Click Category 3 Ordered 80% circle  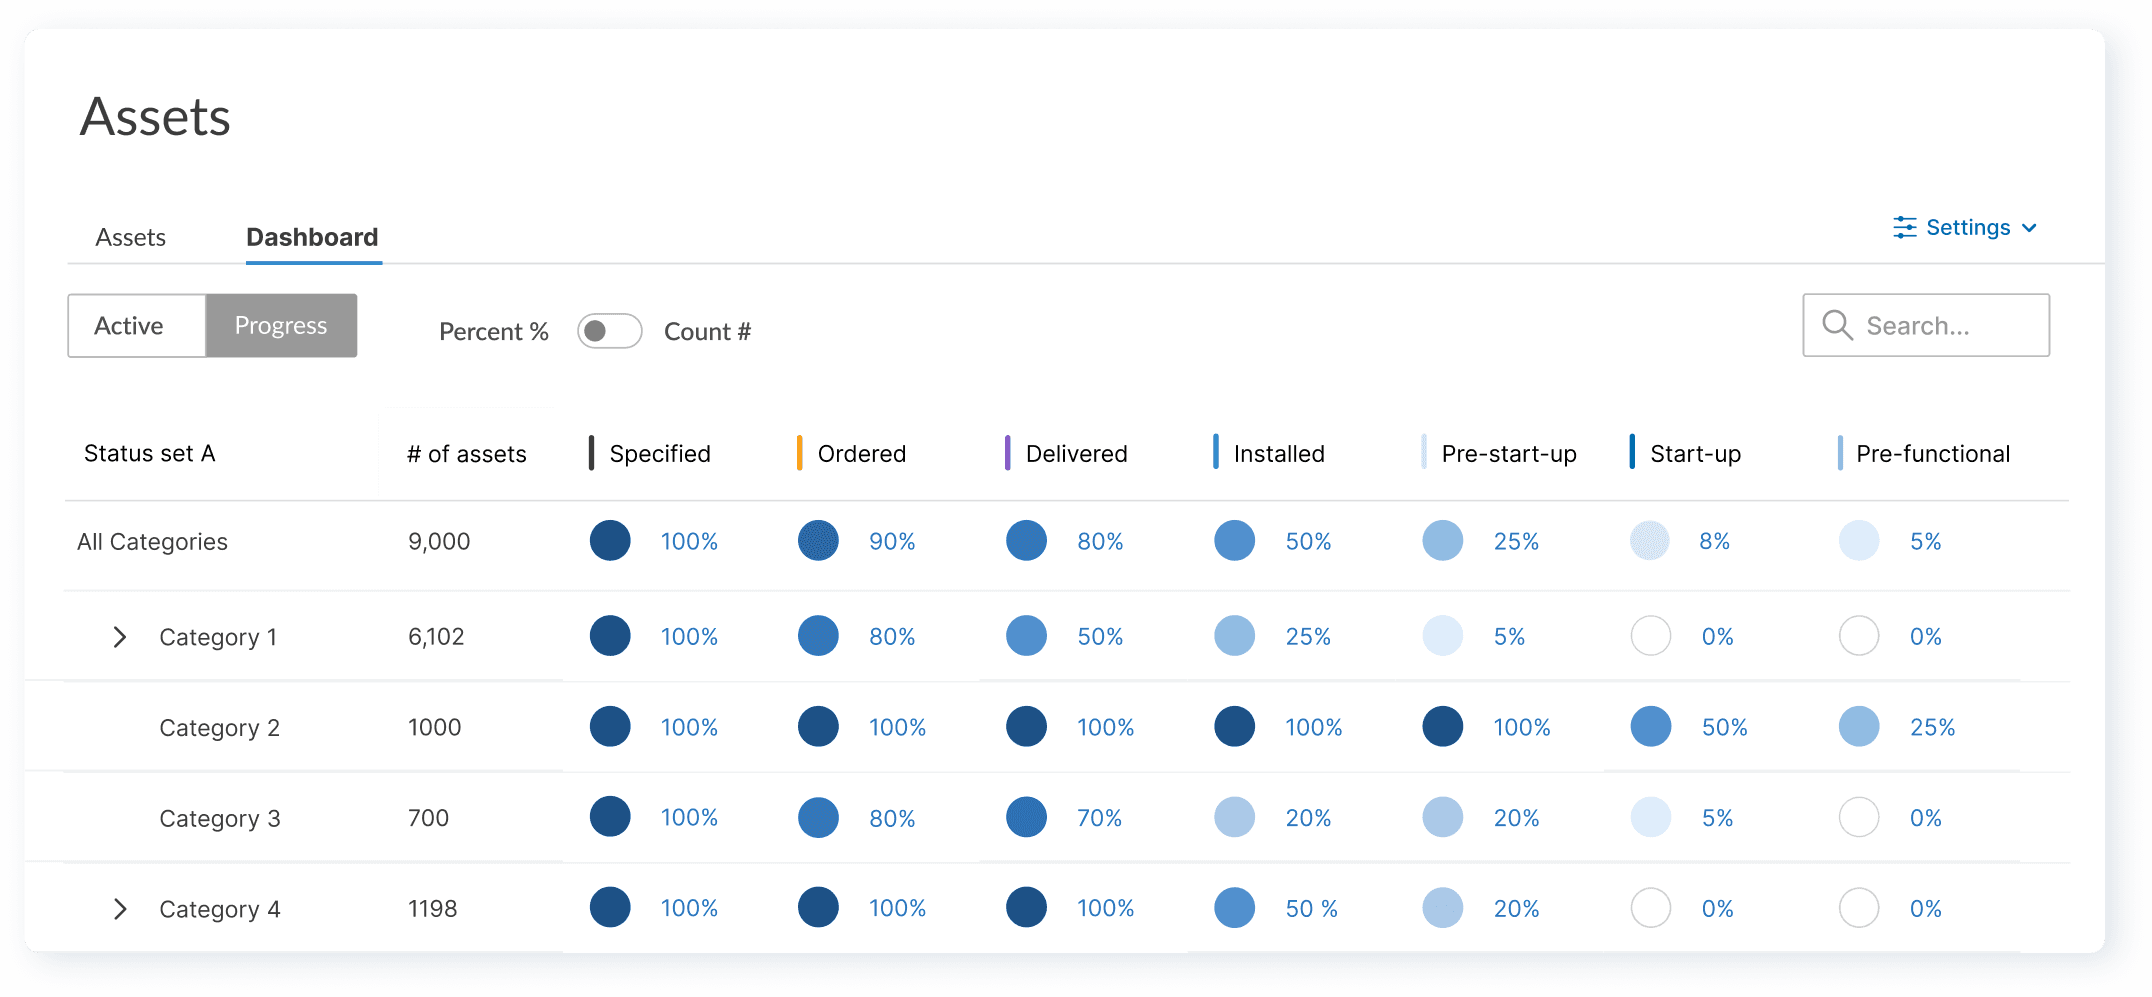coord(818,818)
